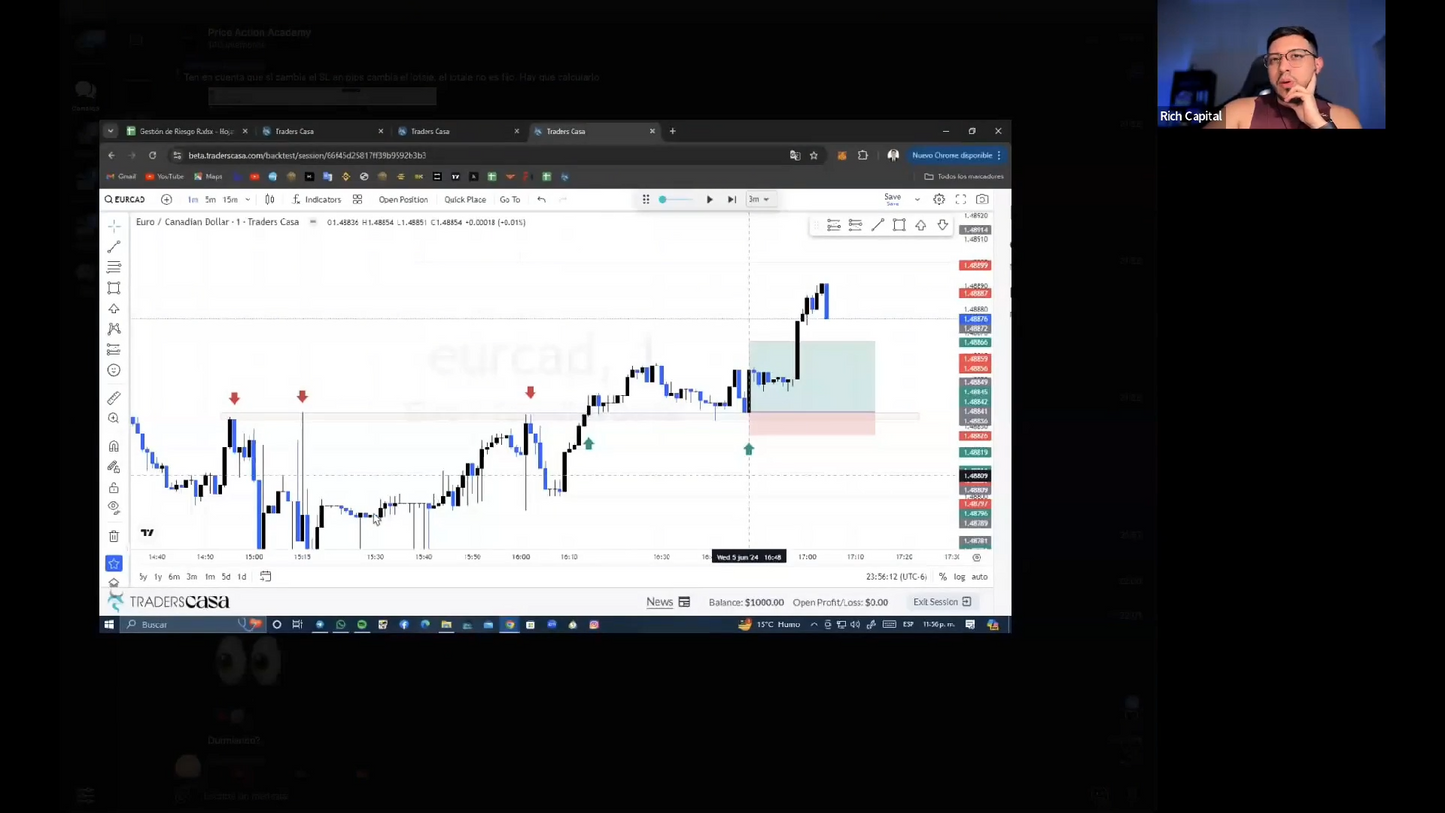Toggle auto scale on price axis
The height and width of the screenshot is (813, 1445).
[979, 577]
